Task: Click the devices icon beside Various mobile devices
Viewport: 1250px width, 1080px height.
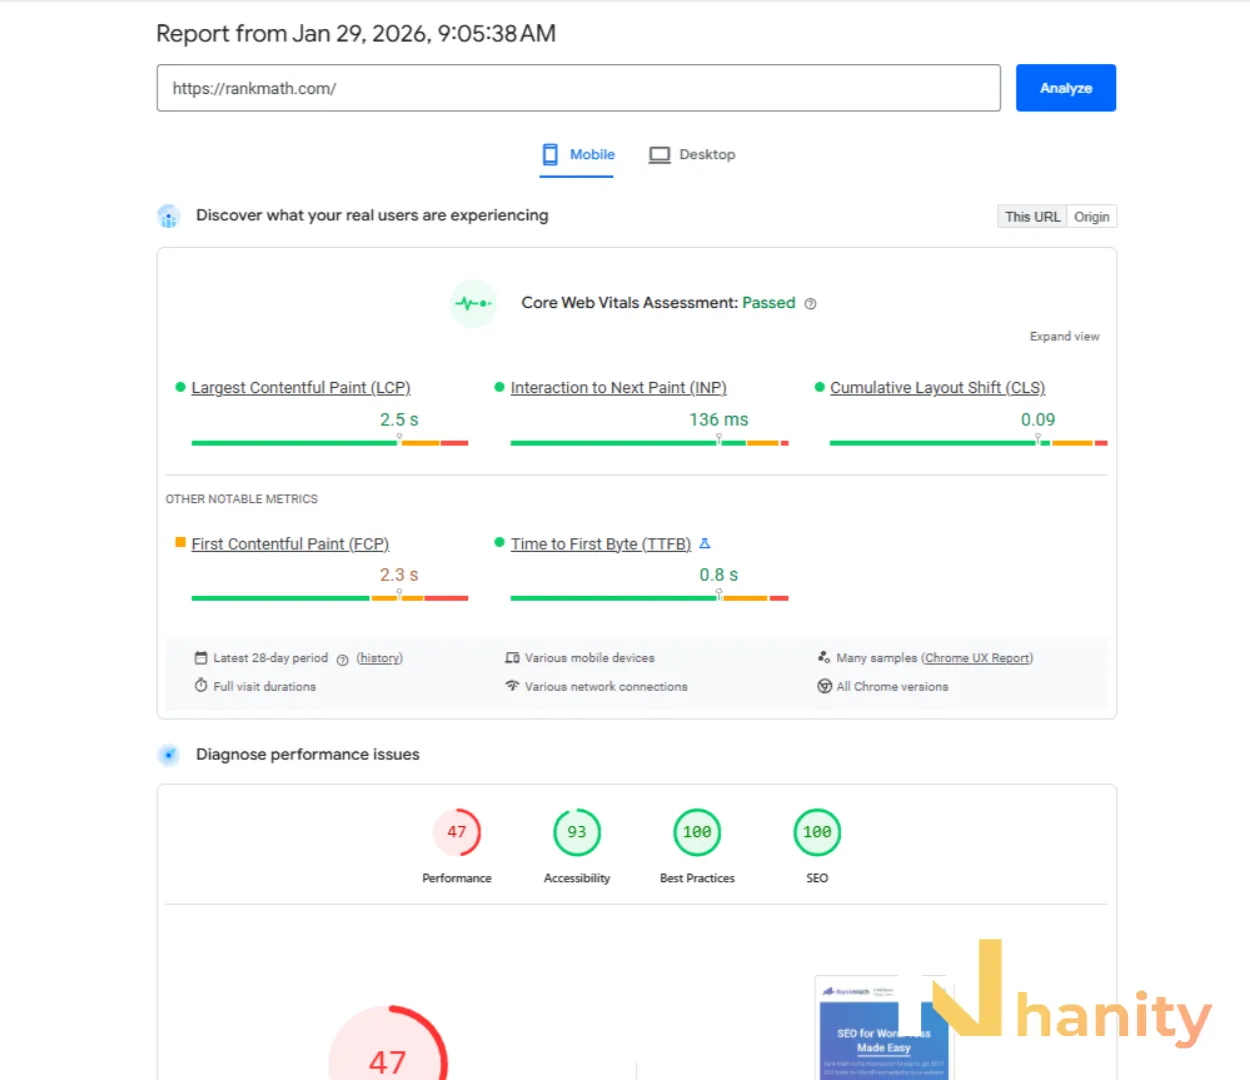Action: tap(512, 658)
